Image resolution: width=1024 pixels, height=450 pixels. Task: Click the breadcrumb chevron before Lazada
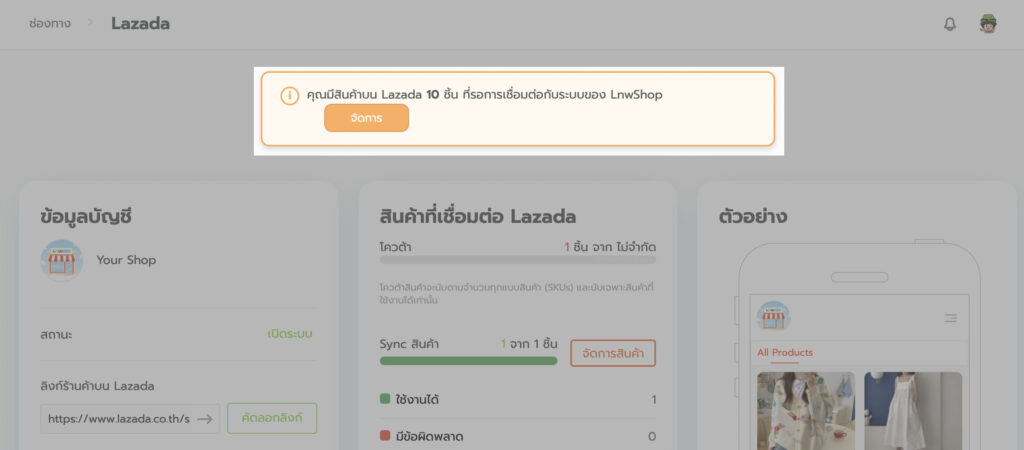(x=91, y=23)
